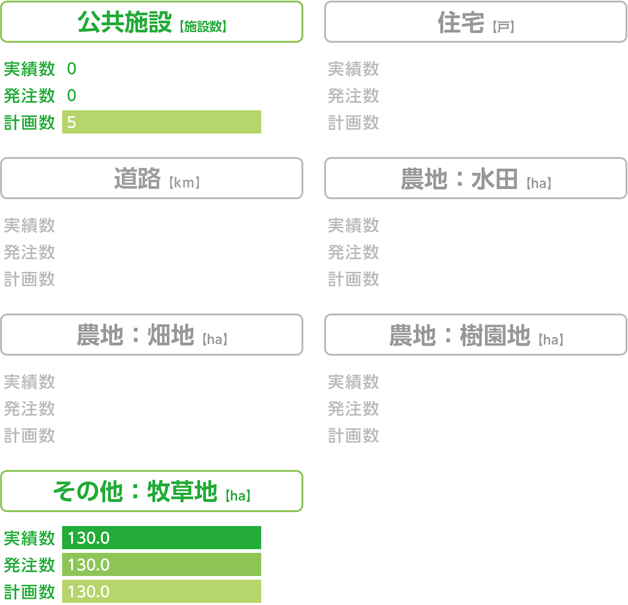Click the 計画数 label under 農地：樹園地
628x605 pixels.
point(353,436)
